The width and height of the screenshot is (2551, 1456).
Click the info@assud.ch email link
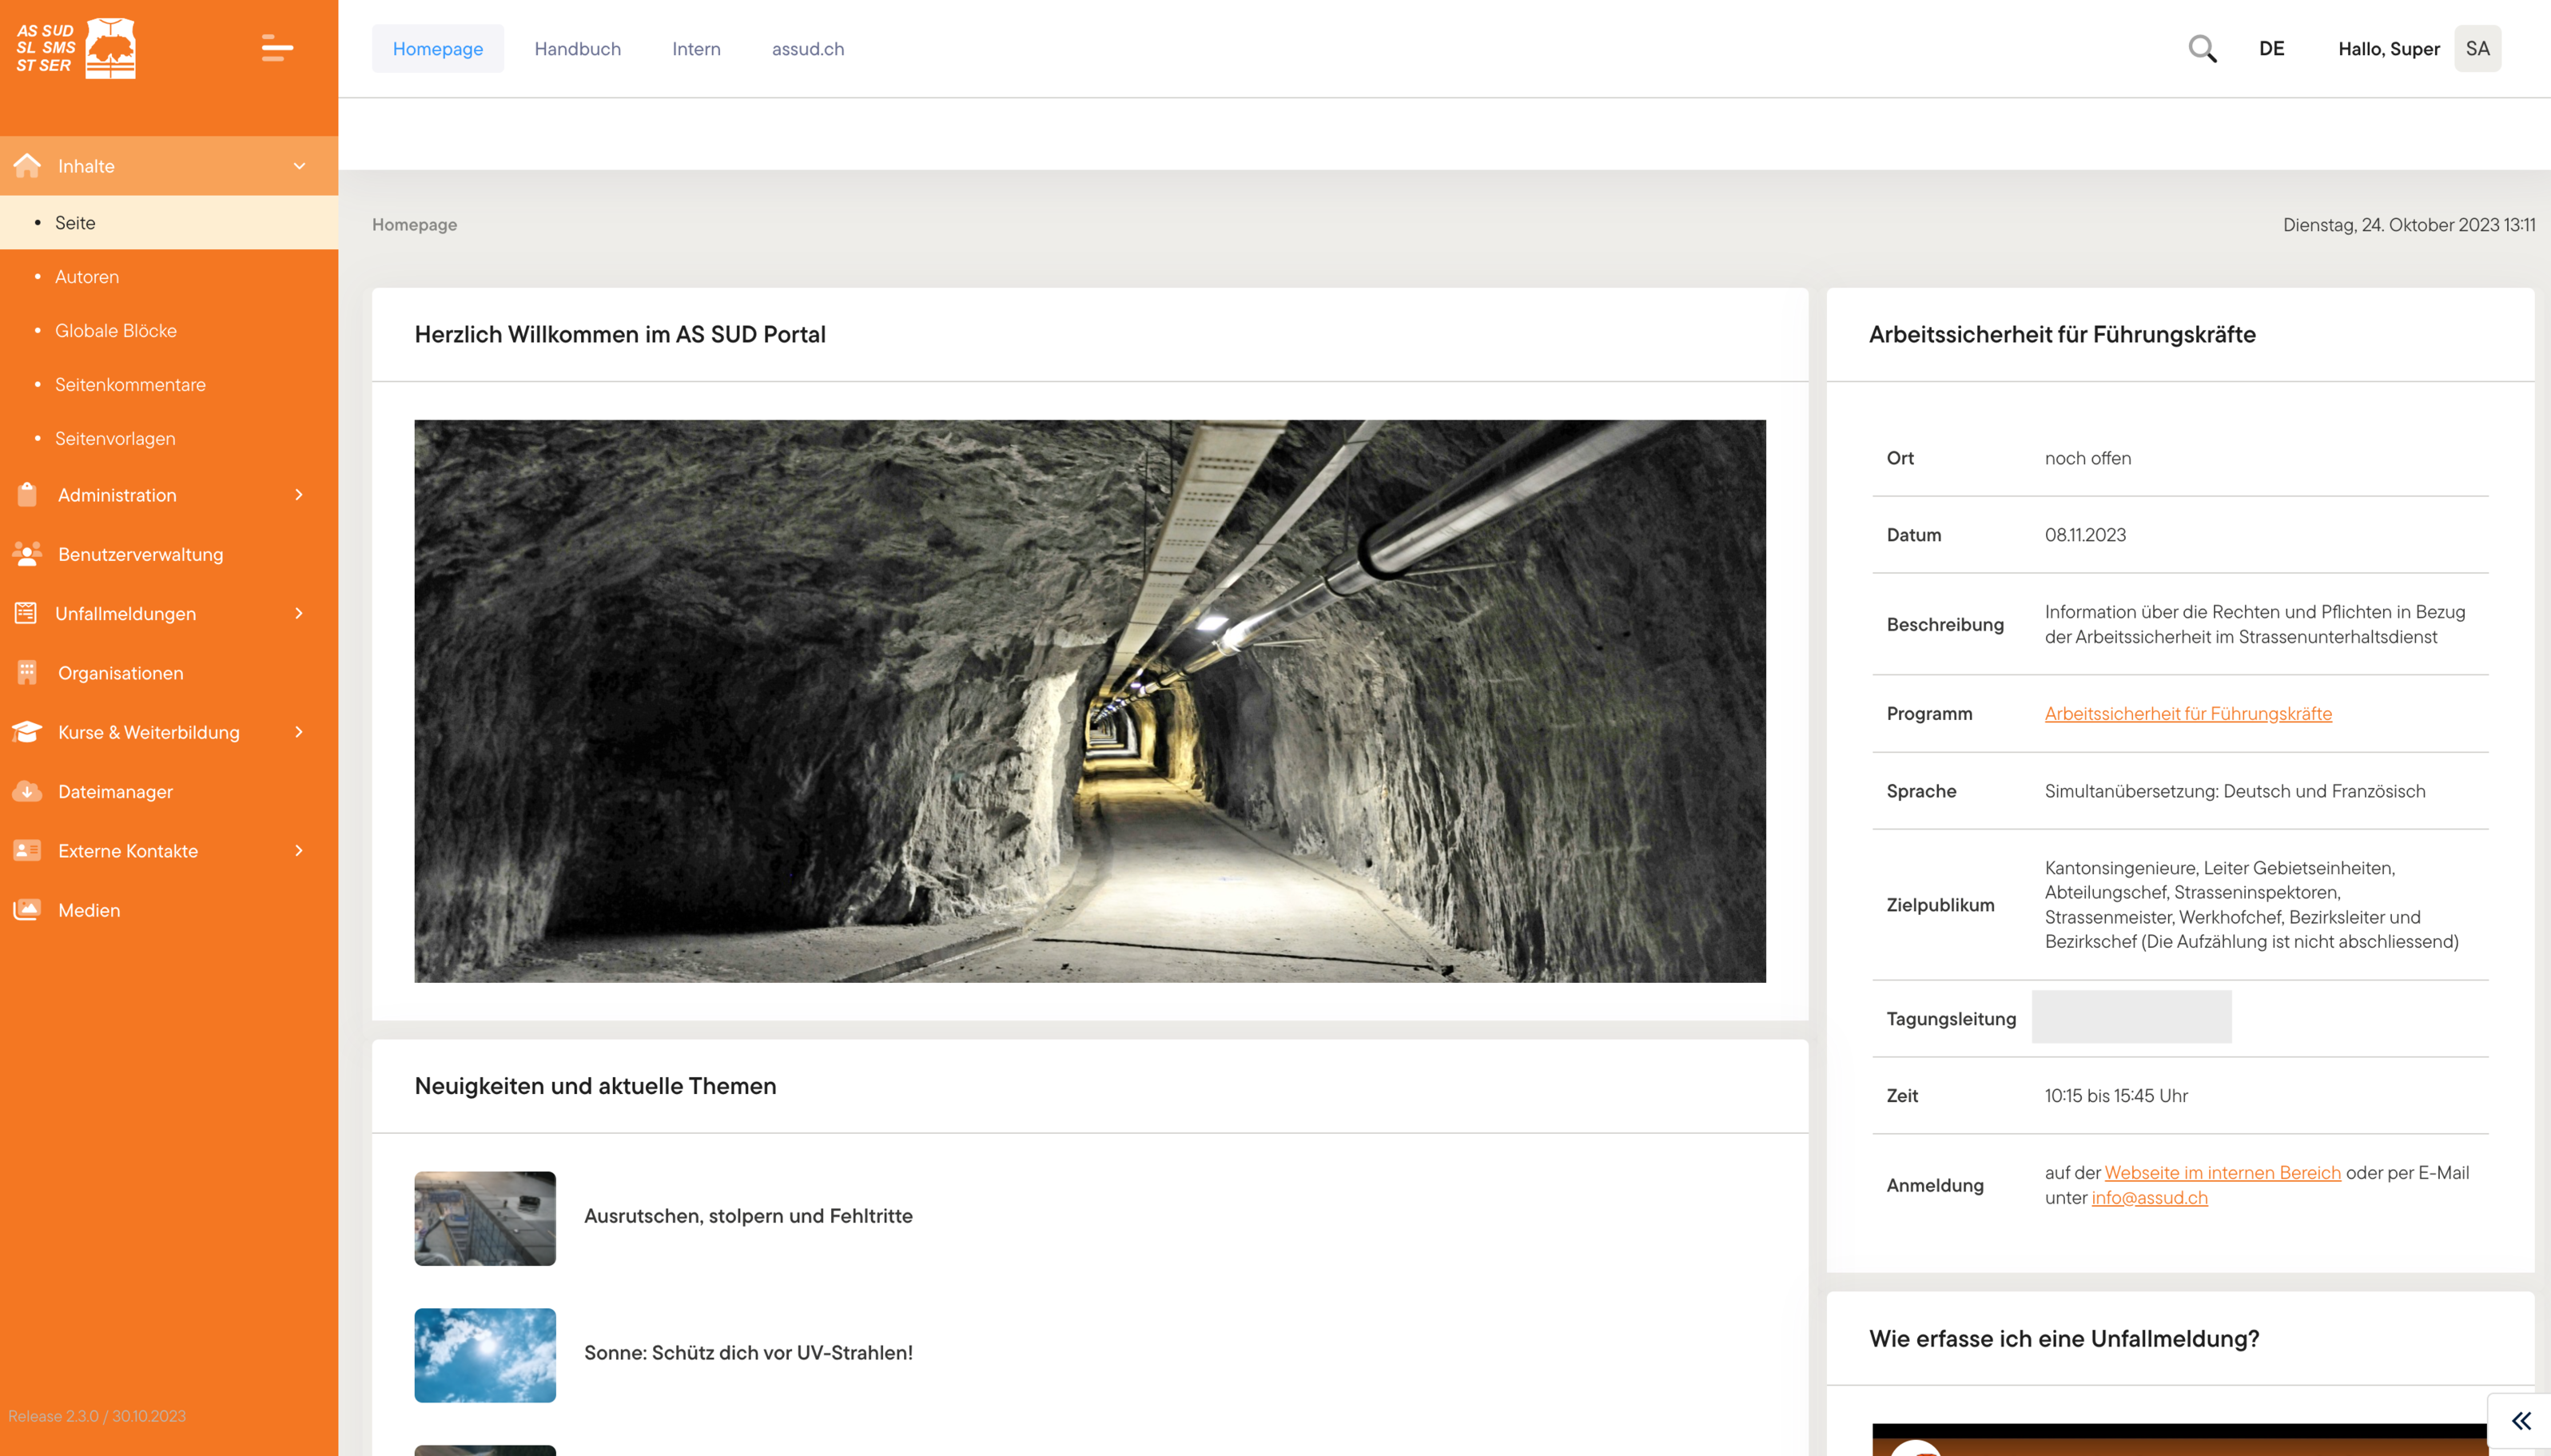[2149, 1197]
